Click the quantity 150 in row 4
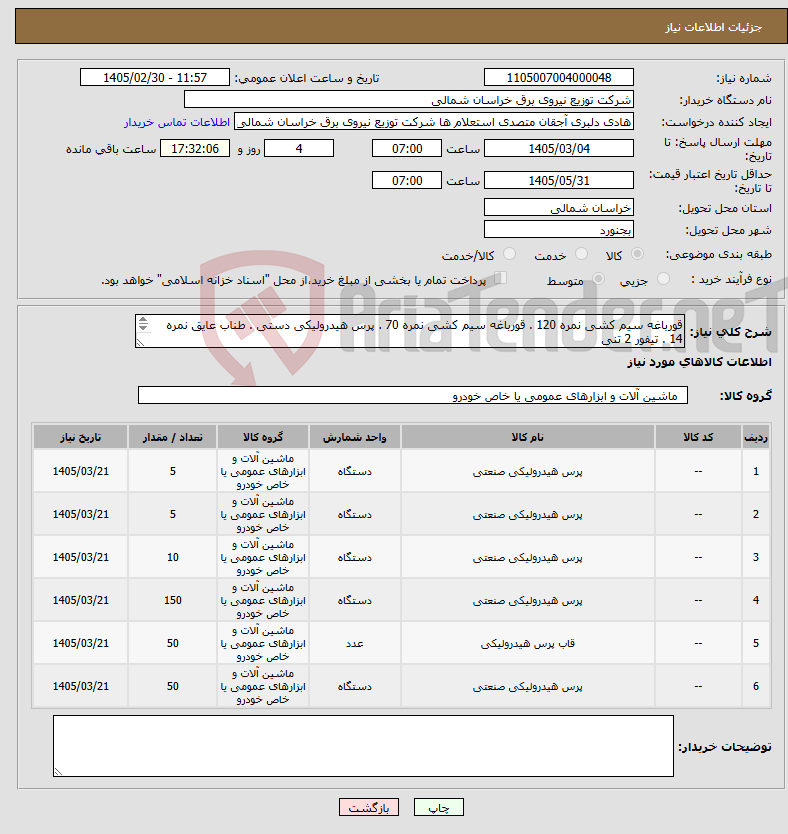This screenshot has width=788, height=834. [x=172, y=601]
